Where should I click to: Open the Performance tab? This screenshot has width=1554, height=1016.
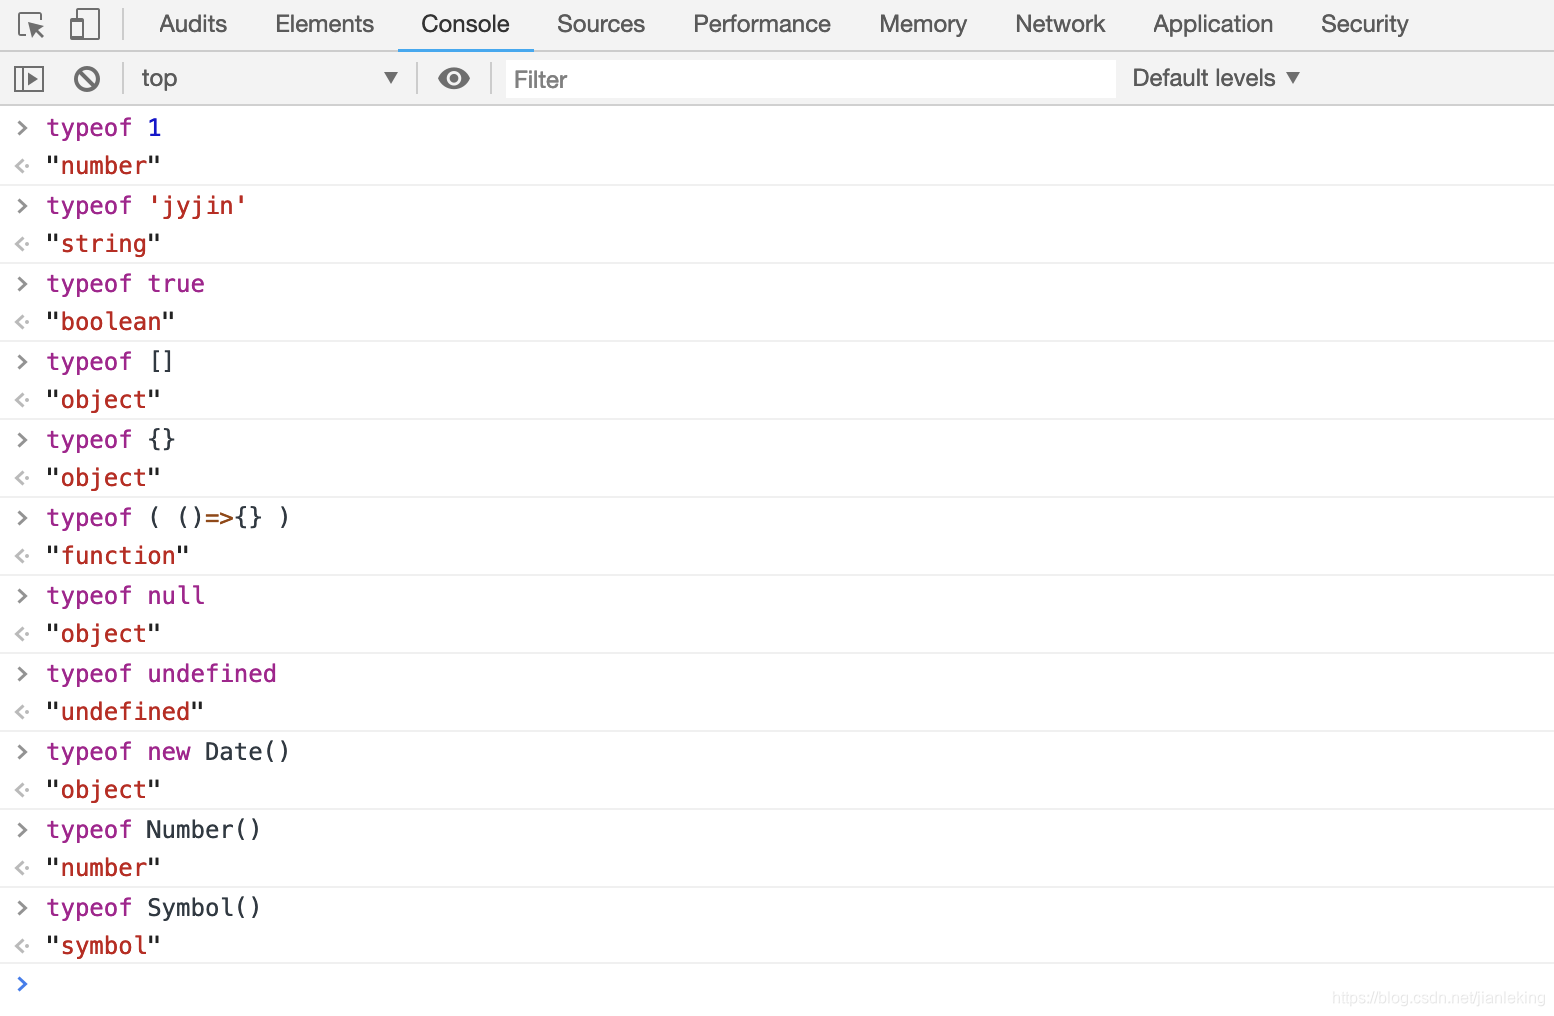[x=762, y=24]
